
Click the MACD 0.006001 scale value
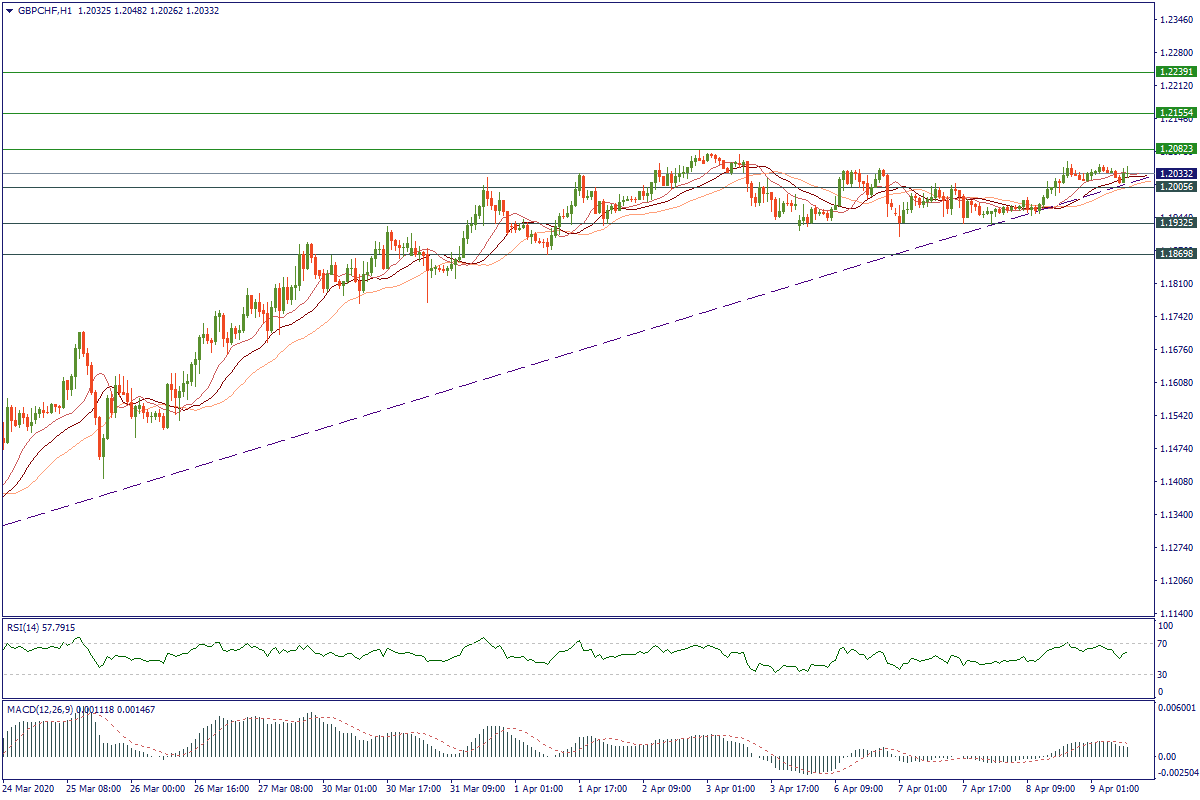[1175, 708]
